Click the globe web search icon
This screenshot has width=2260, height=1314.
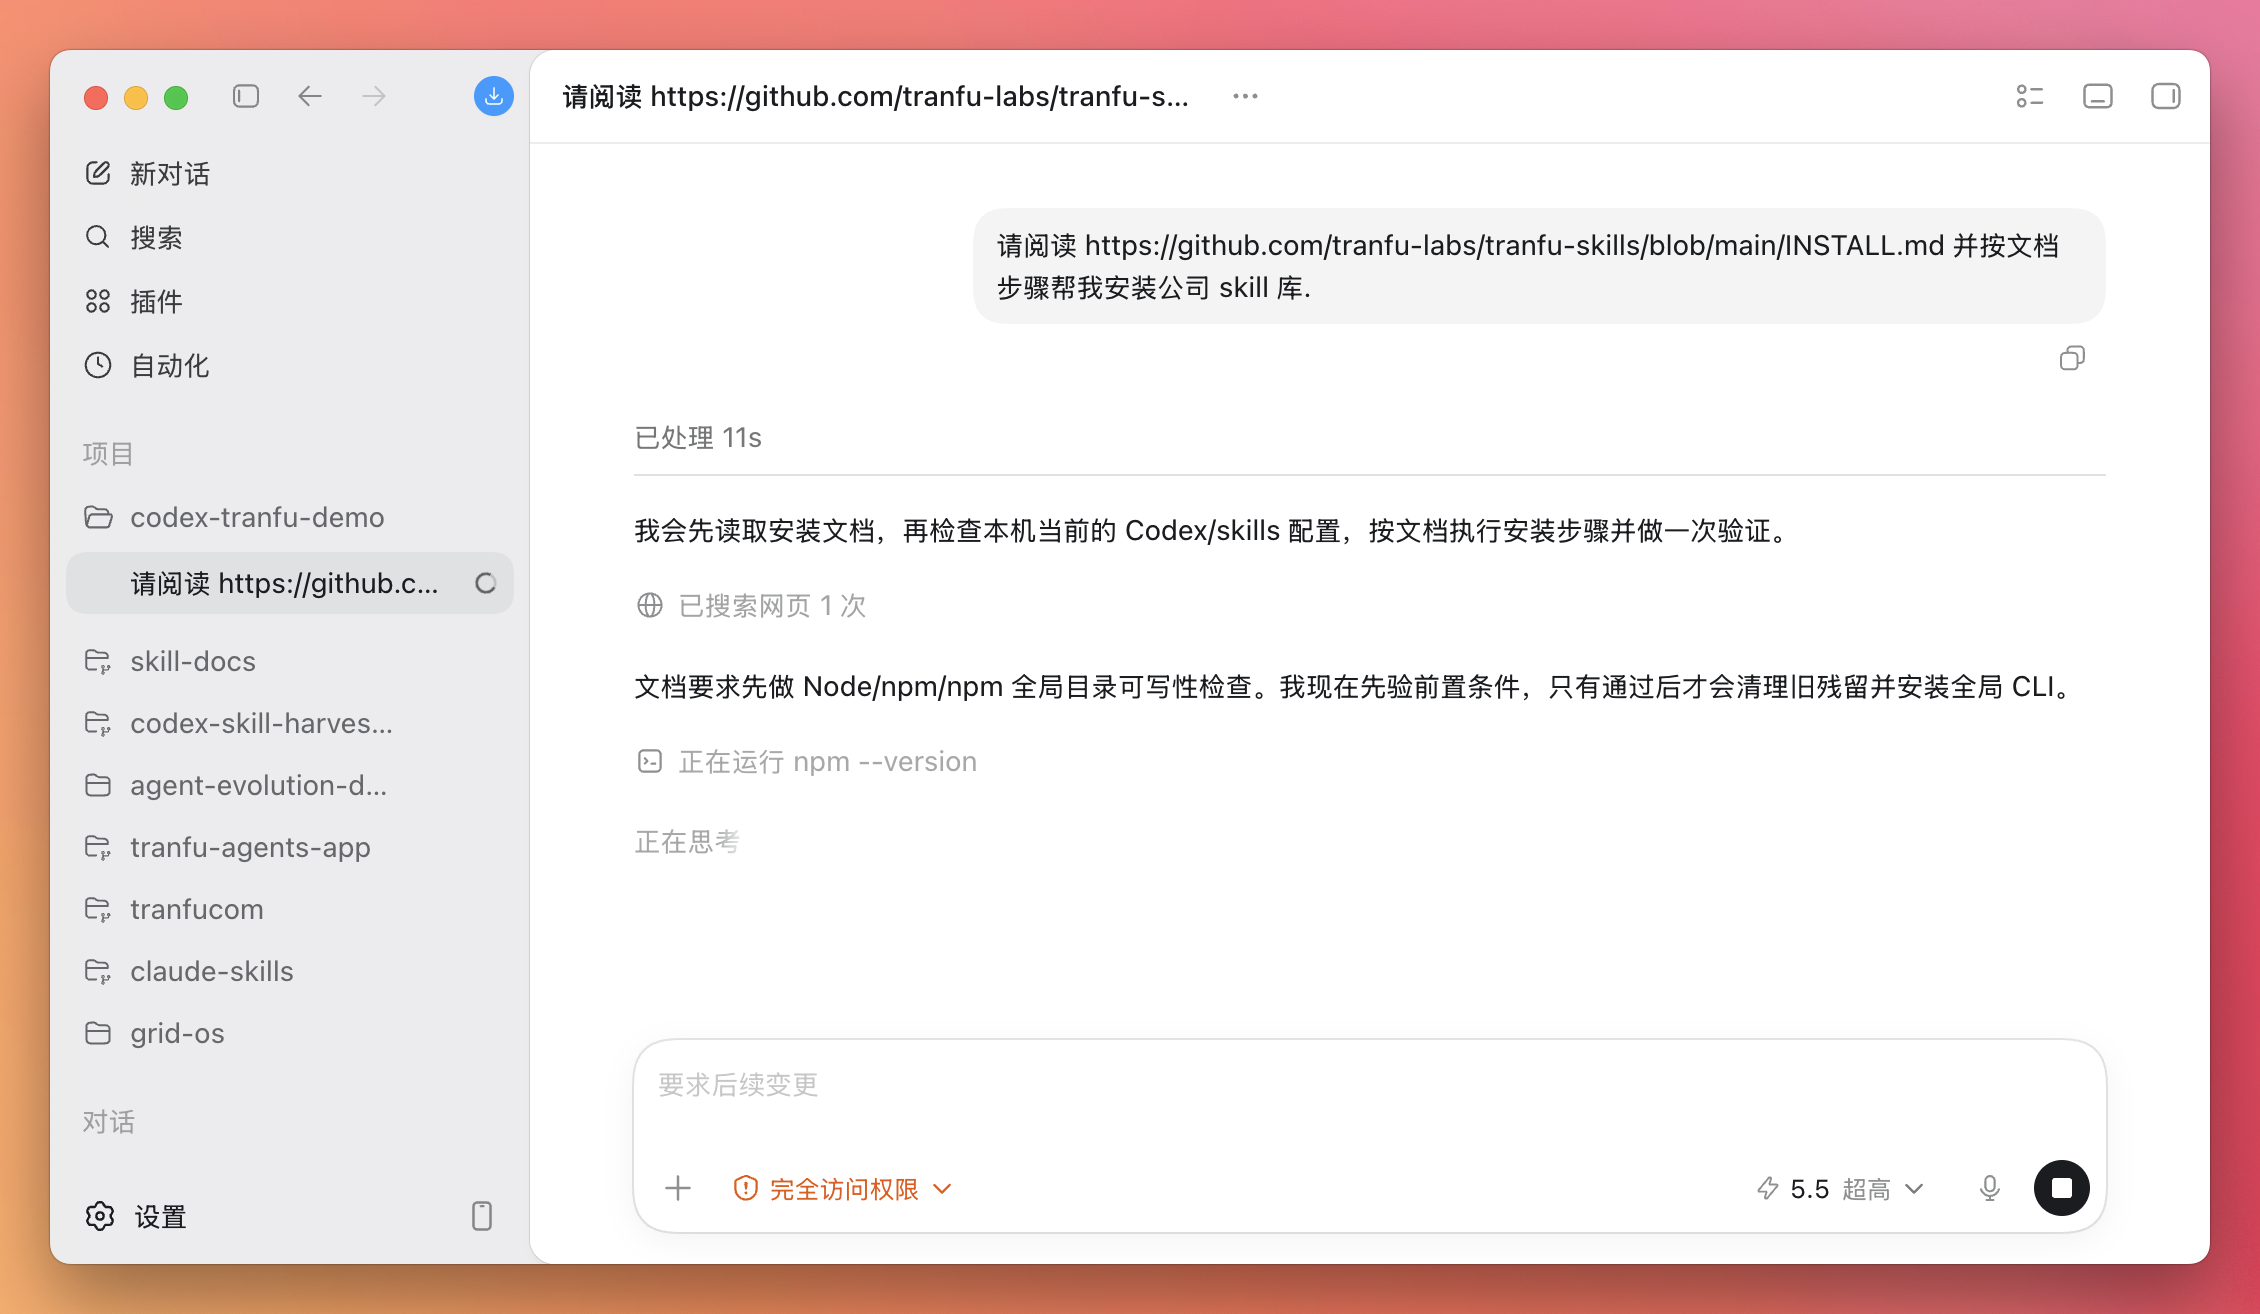(650, 605)
